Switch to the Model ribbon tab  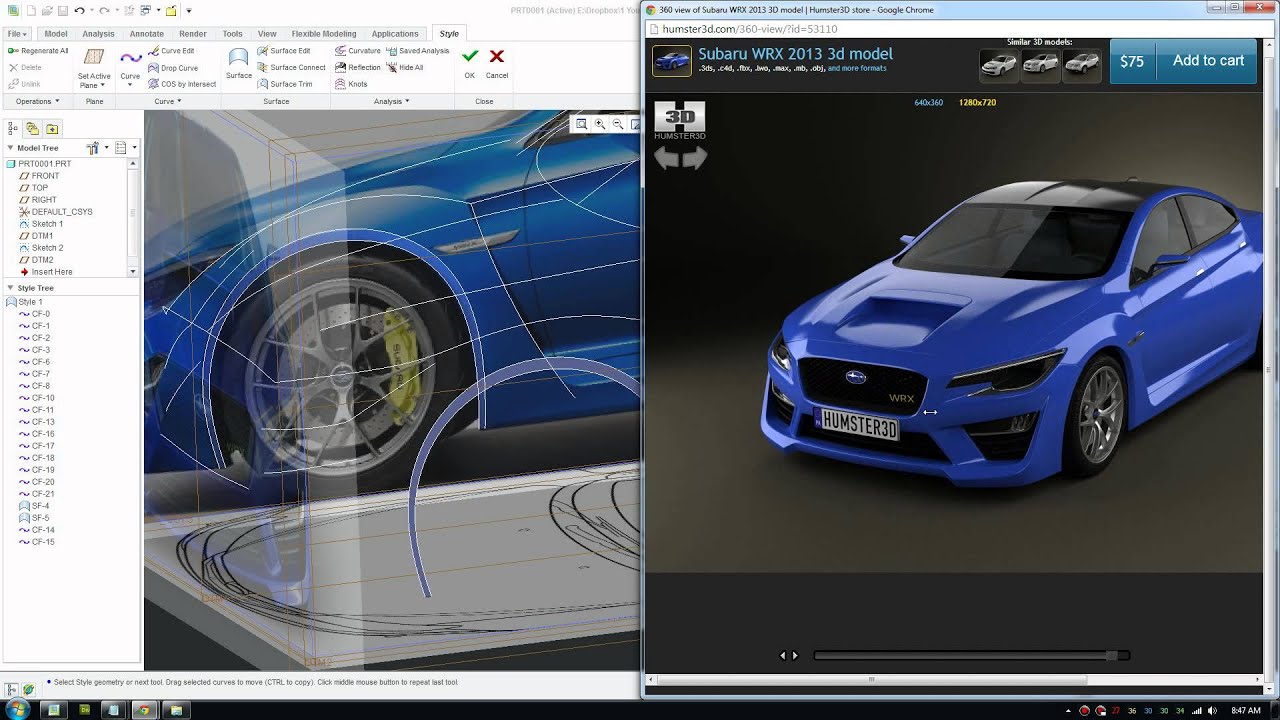(x=56, y=34)
